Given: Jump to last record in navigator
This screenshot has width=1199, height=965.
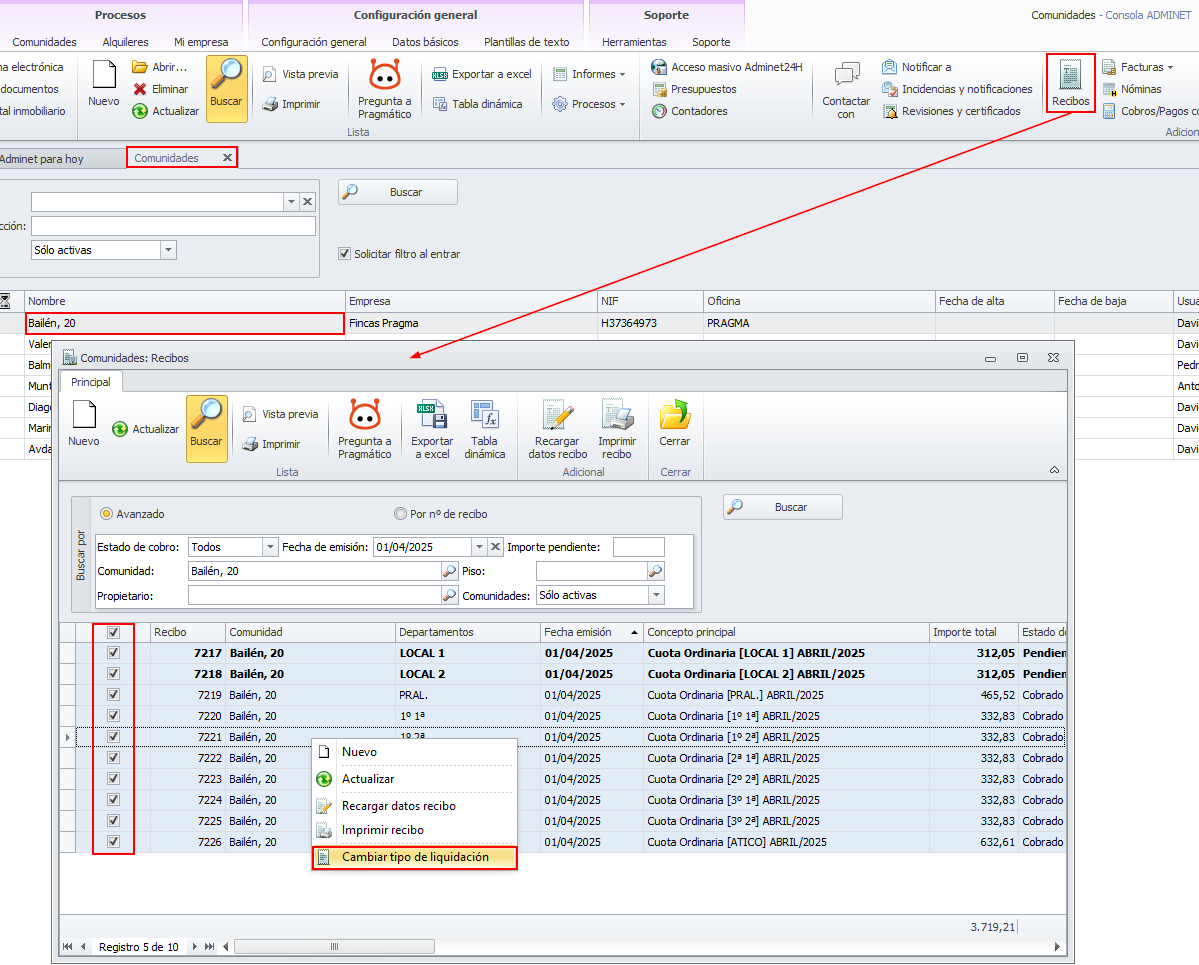Looking at the screenshot, I should [210, 947].
